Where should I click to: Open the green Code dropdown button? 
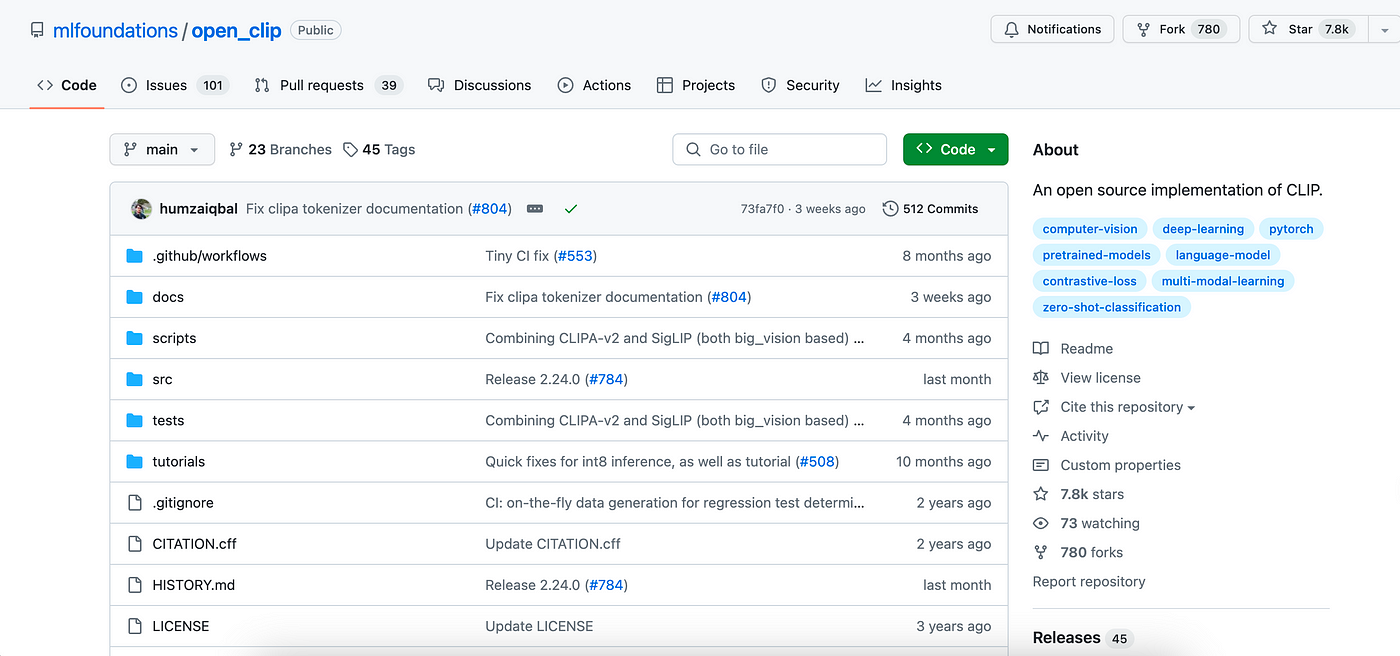(x=955, y=149)
